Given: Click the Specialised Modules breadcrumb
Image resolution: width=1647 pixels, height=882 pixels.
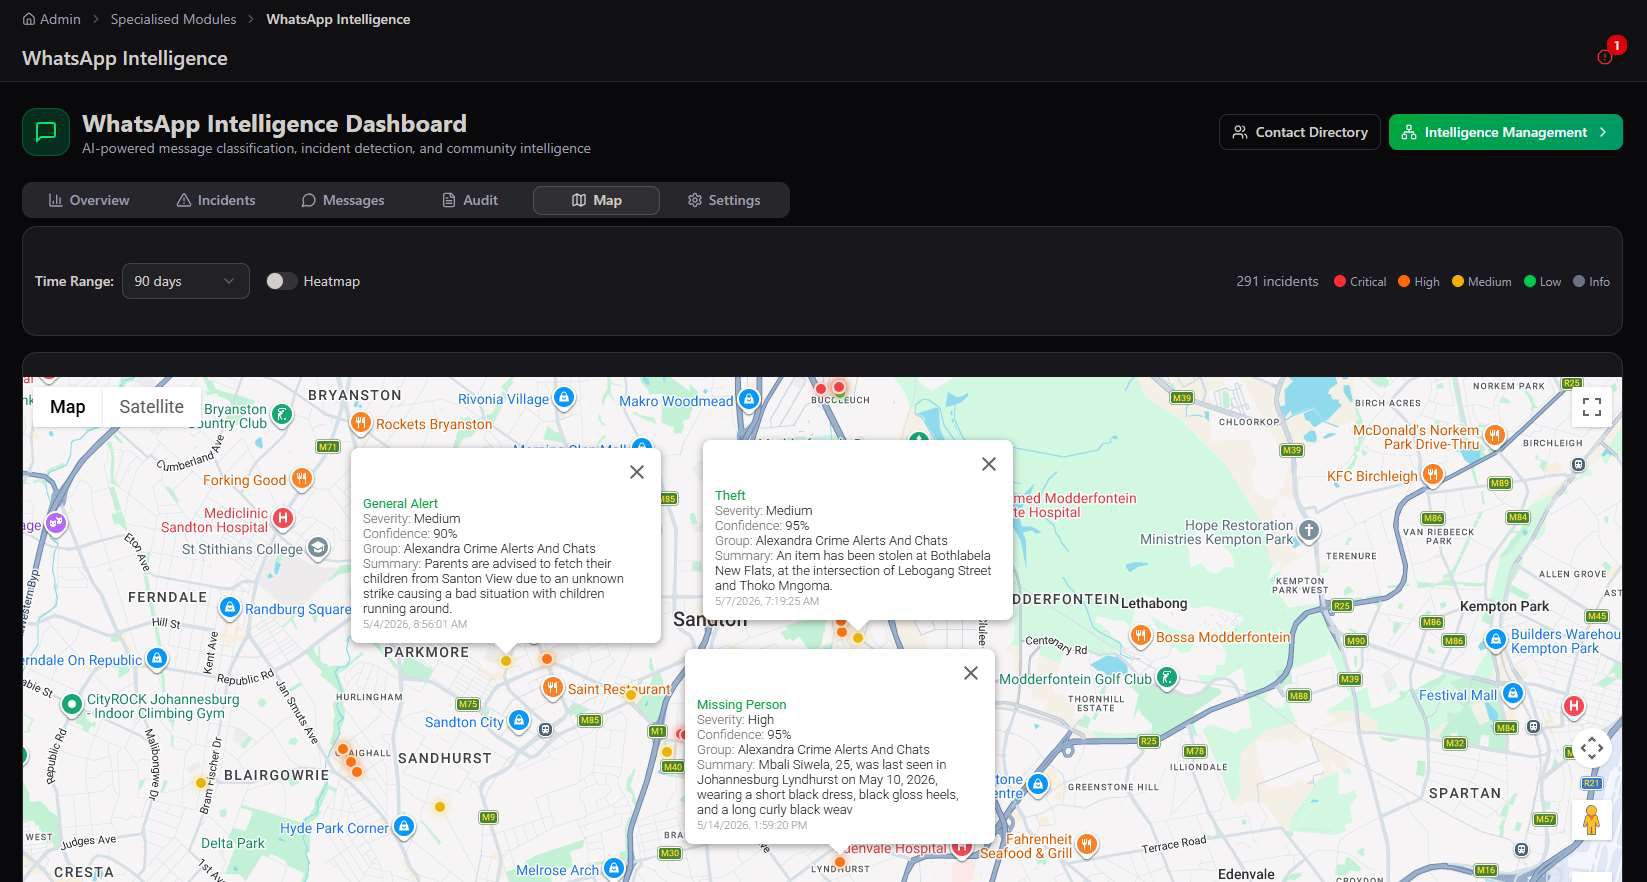Looking at the screenshot, I should [173, 19].
